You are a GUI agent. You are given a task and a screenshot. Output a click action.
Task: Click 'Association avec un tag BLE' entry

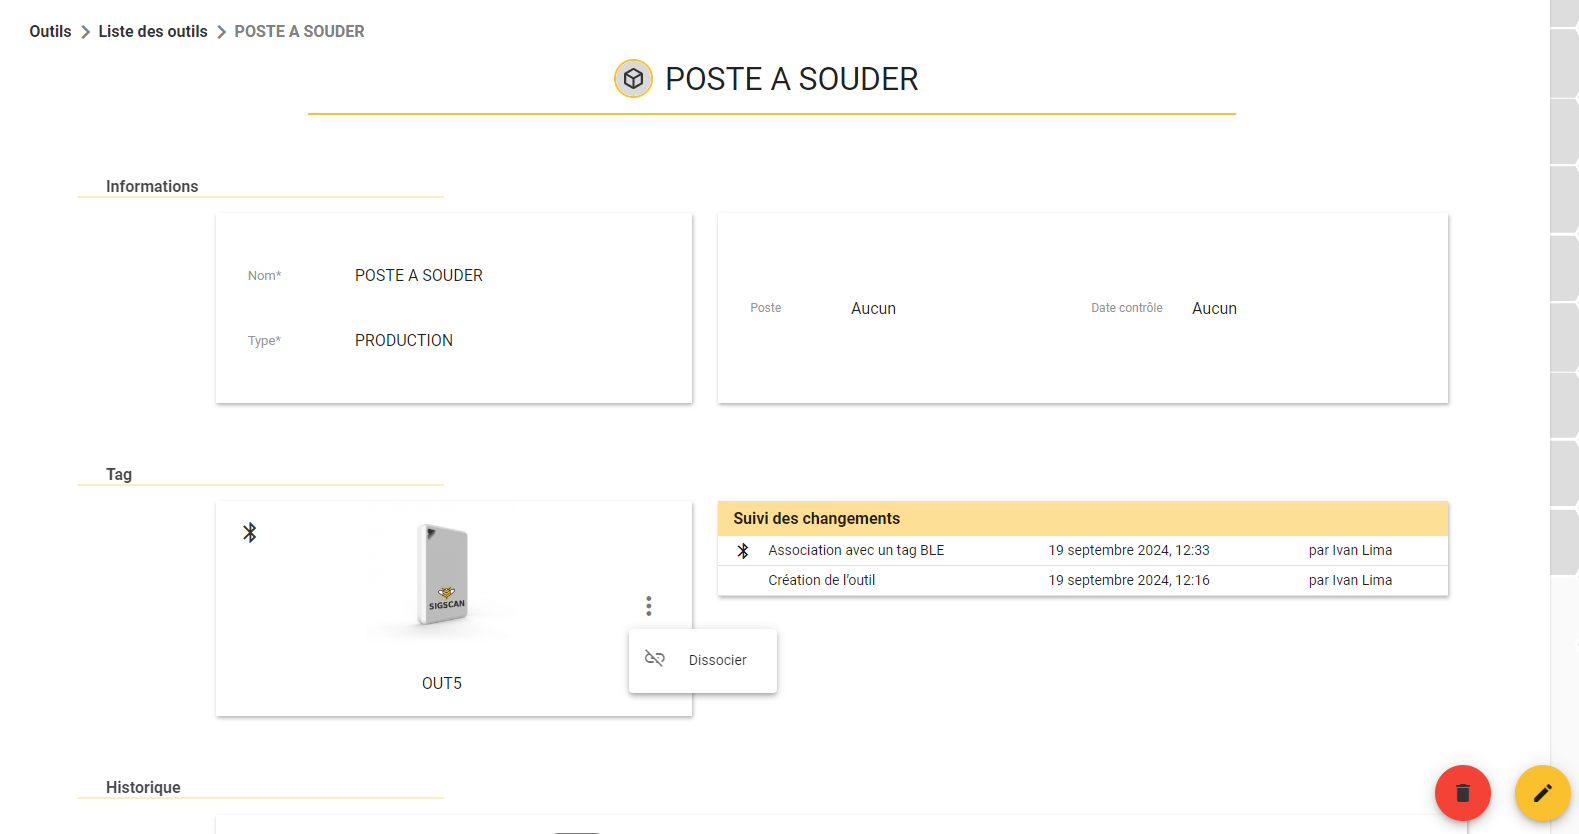[856, 550]
